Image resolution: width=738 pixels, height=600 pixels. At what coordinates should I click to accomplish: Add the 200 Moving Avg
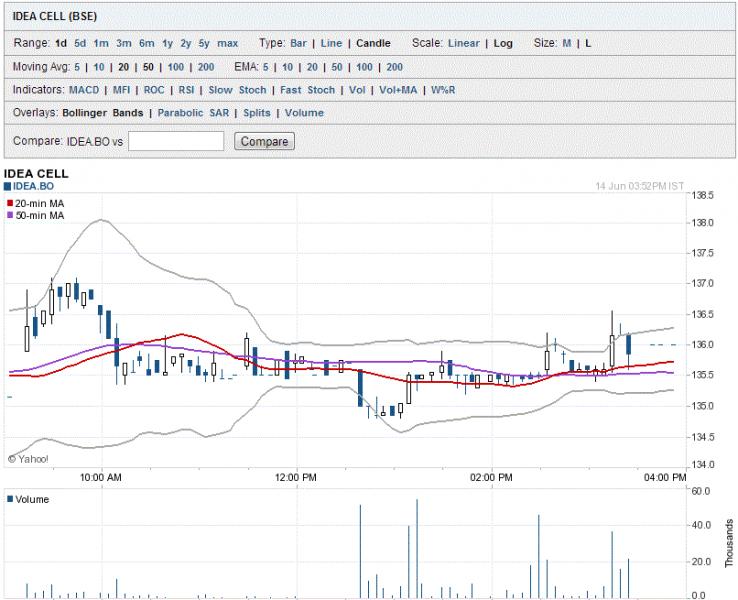206,67
